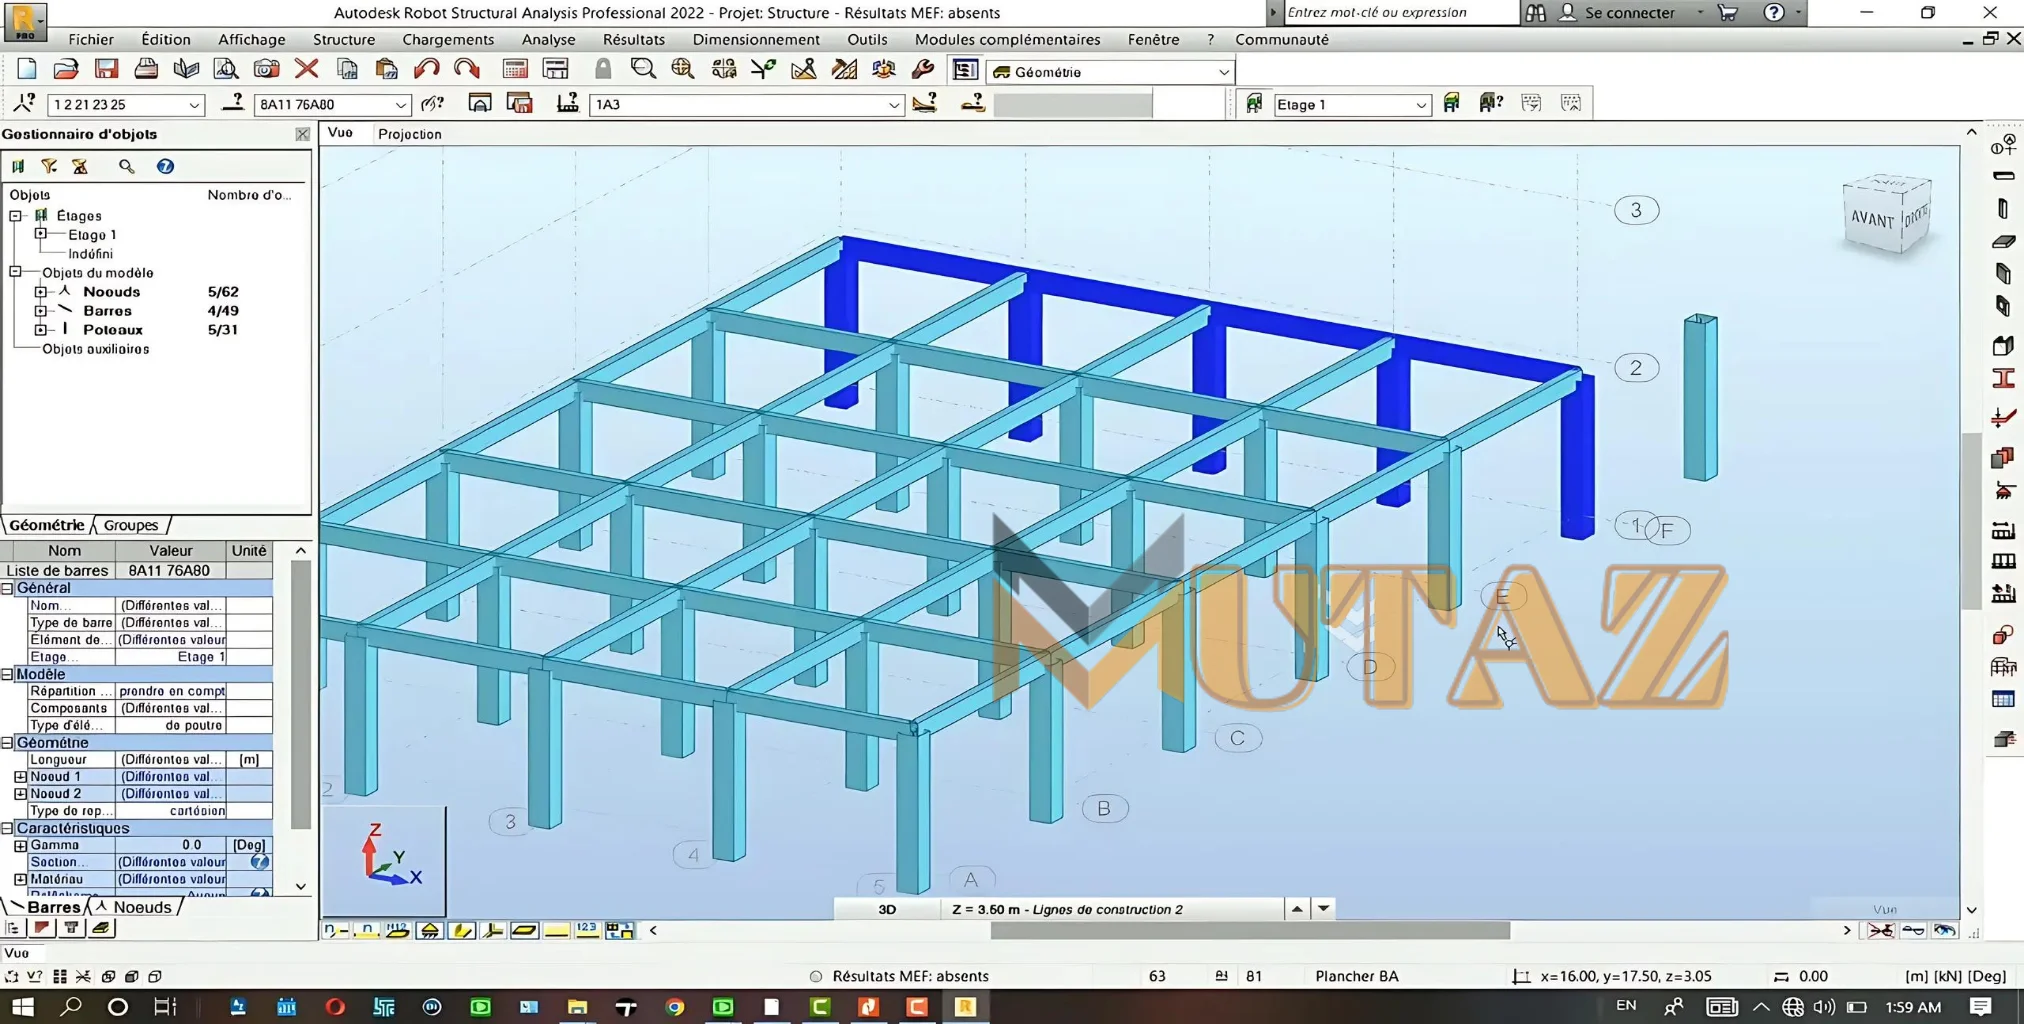Click the AVANT face of the view cube
The width and height of the screenshot is (2024, 1024).
pos(1872,218)
